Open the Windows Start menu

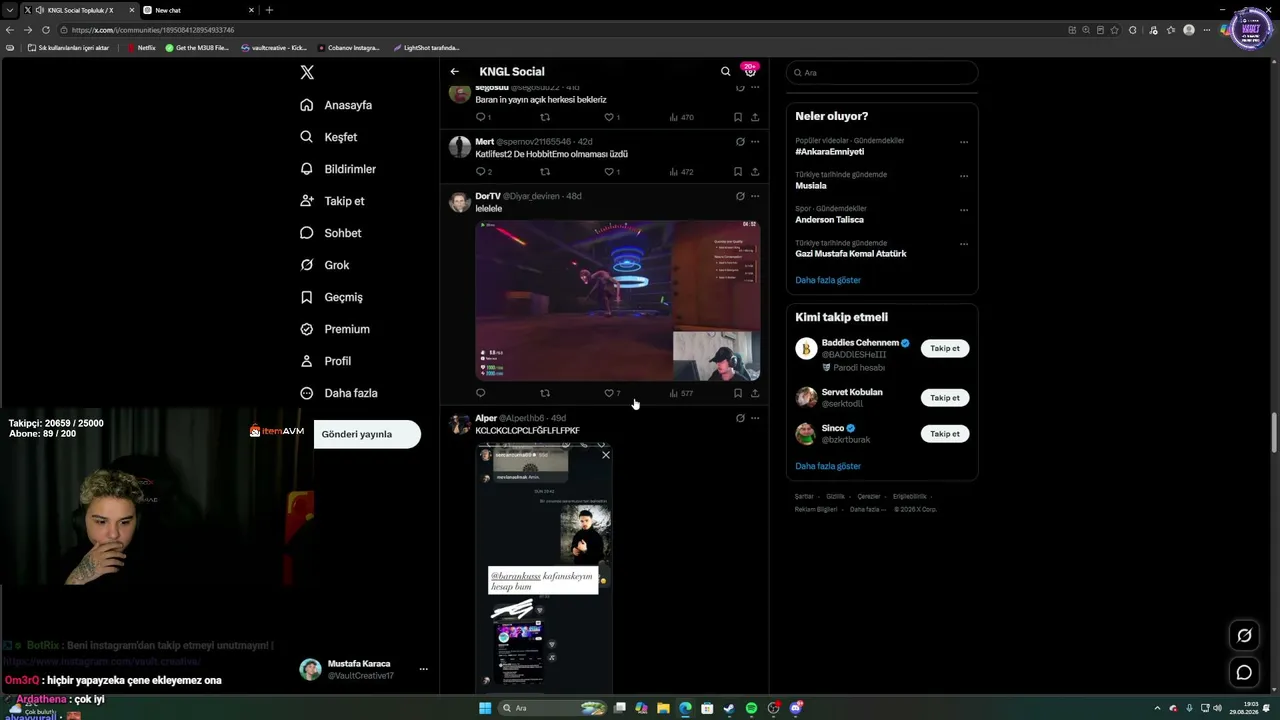pyautogui.click(x=485, y=708)
